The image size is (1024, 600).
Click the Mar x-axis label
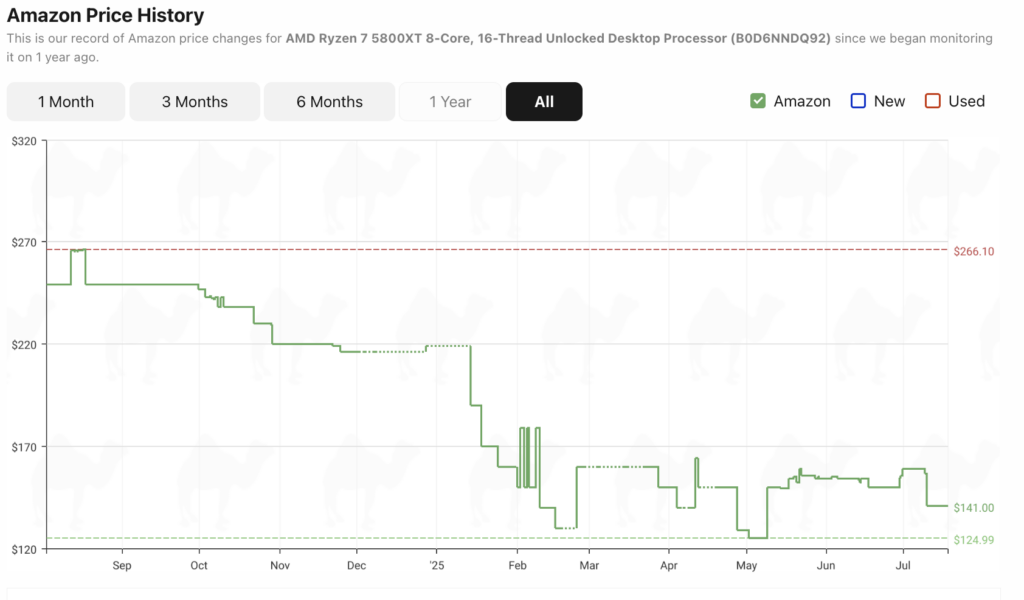[589, 565]
